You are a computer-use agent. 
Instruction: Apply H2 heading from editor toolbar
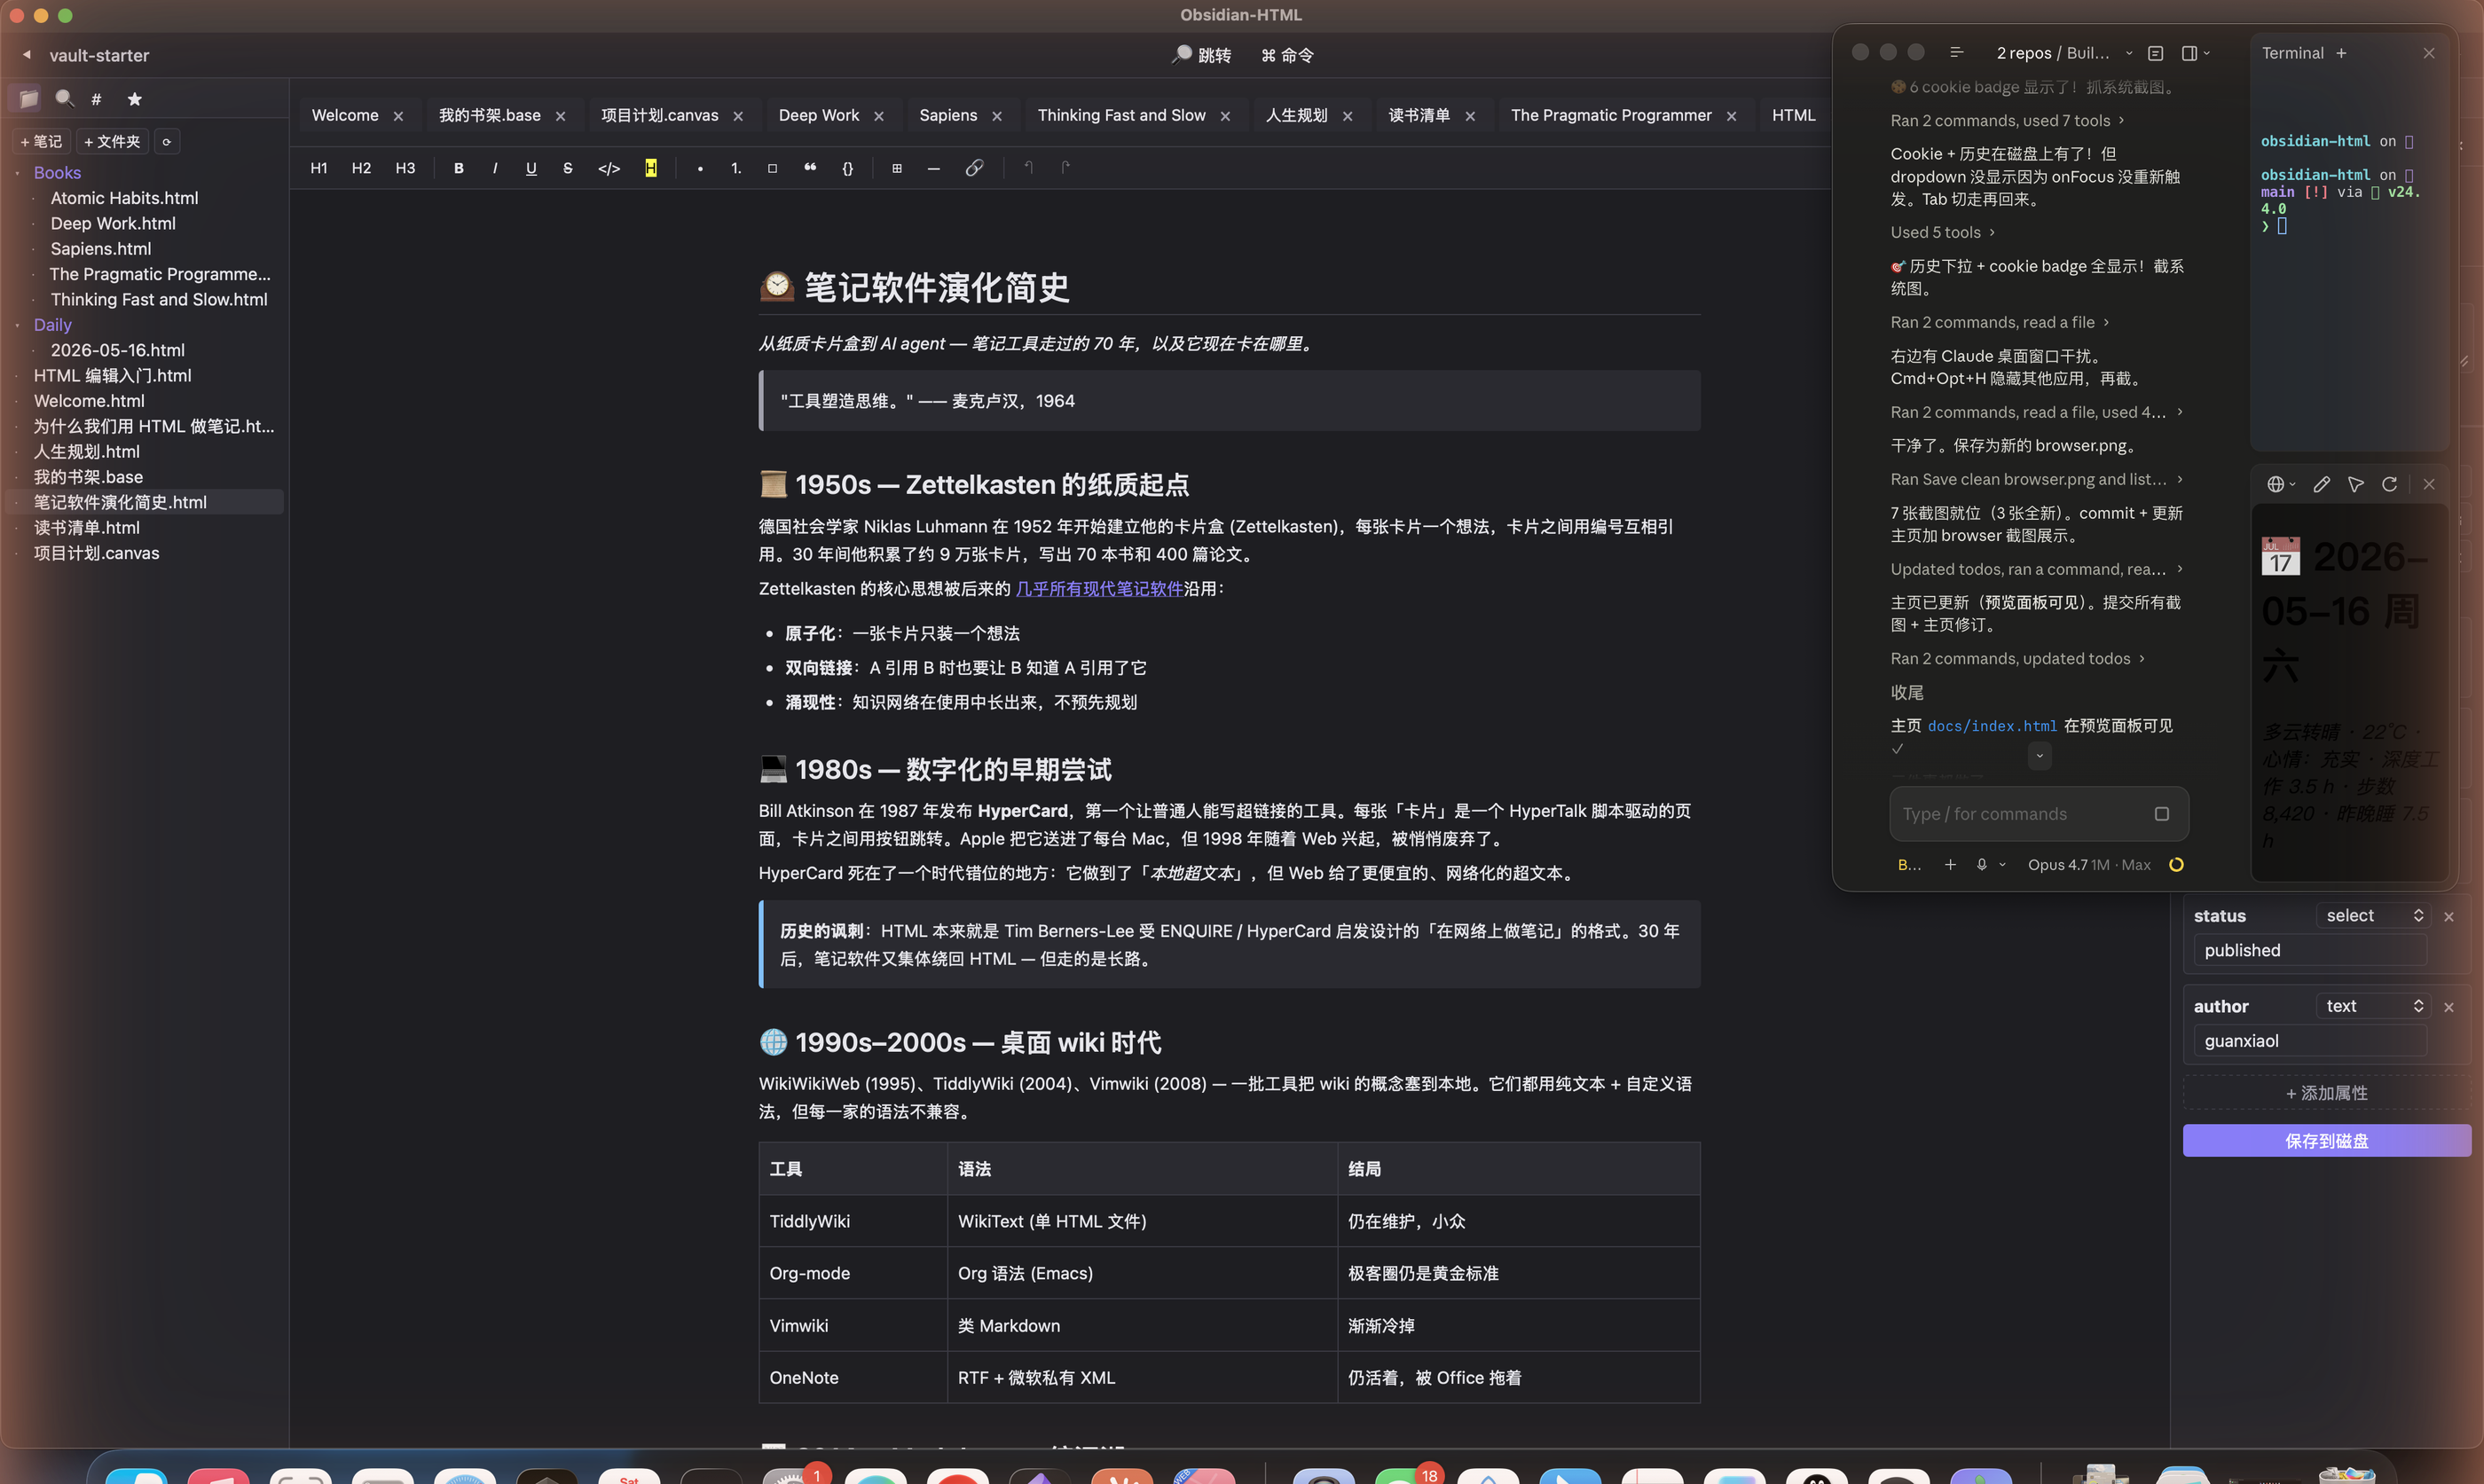(x=361, y=168)
